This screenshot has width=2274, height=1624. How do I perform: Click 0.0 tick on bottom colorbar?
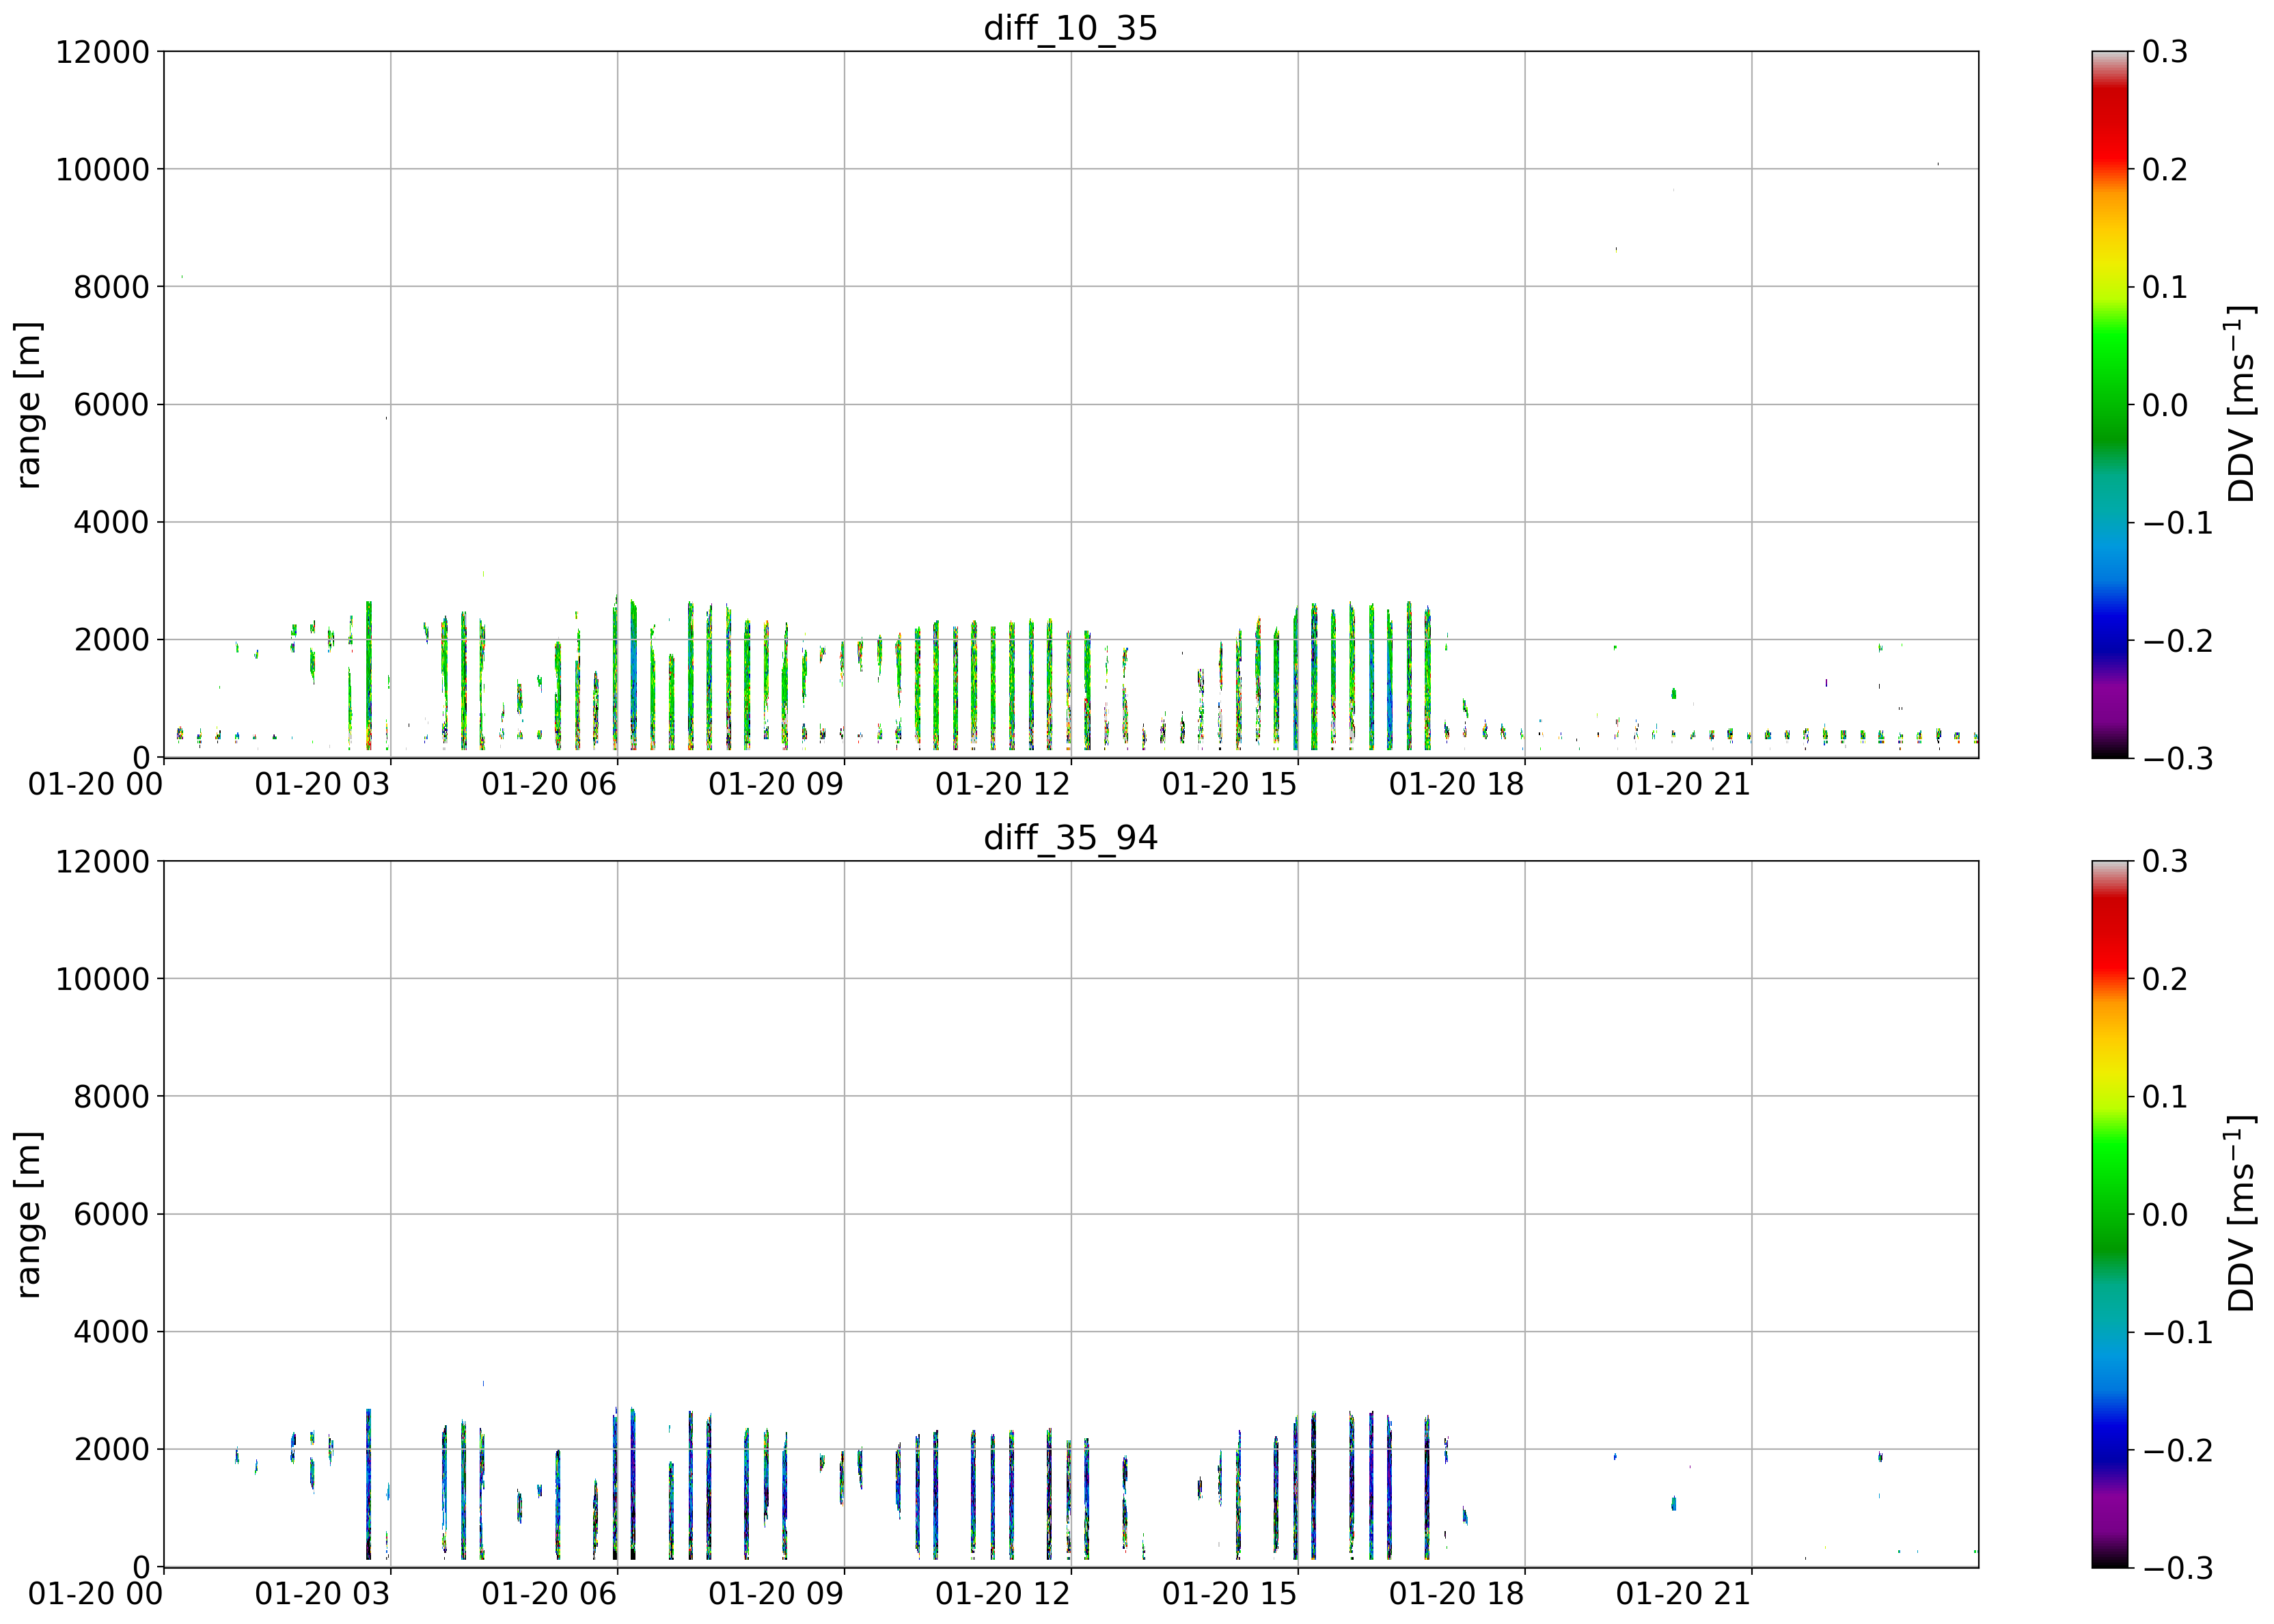click(2165, 1215)
